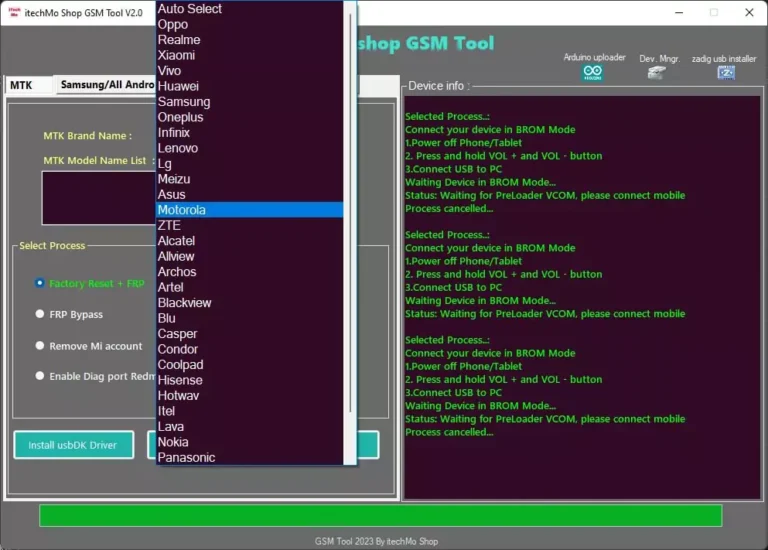Open the zadig usb installer icon
The height and width of the screenshot is (550, 768).
click(725, 72)
